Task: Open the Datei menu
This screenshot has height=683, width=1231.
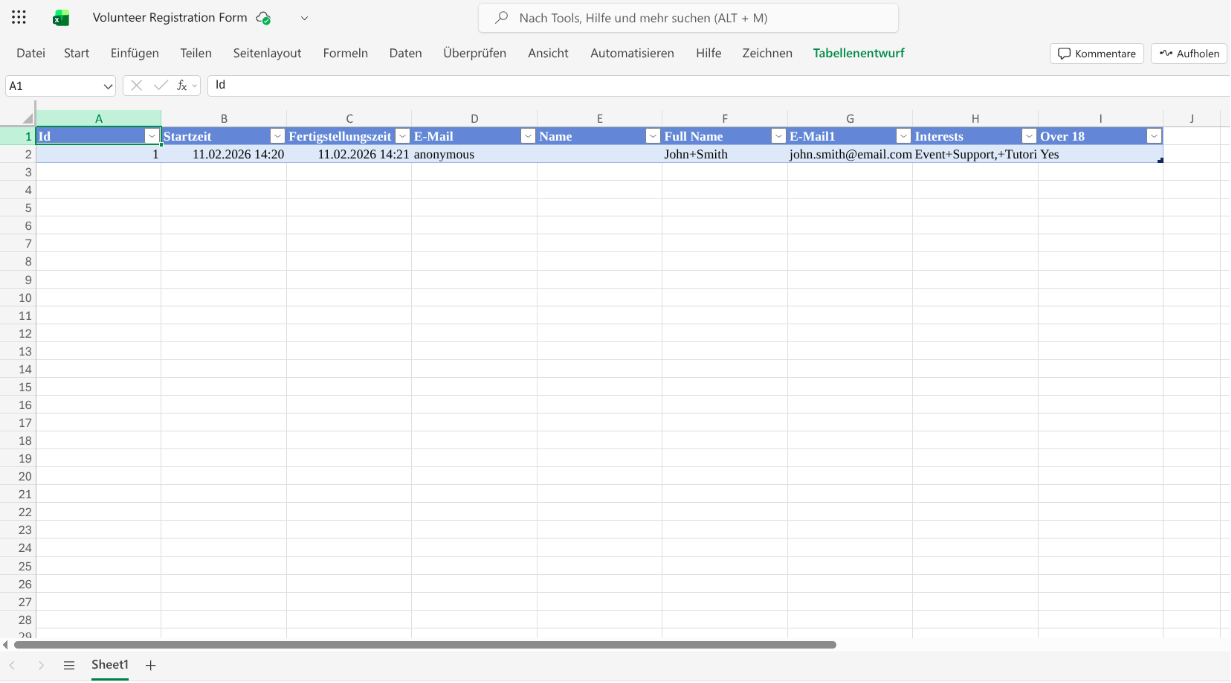Action: 30,53
